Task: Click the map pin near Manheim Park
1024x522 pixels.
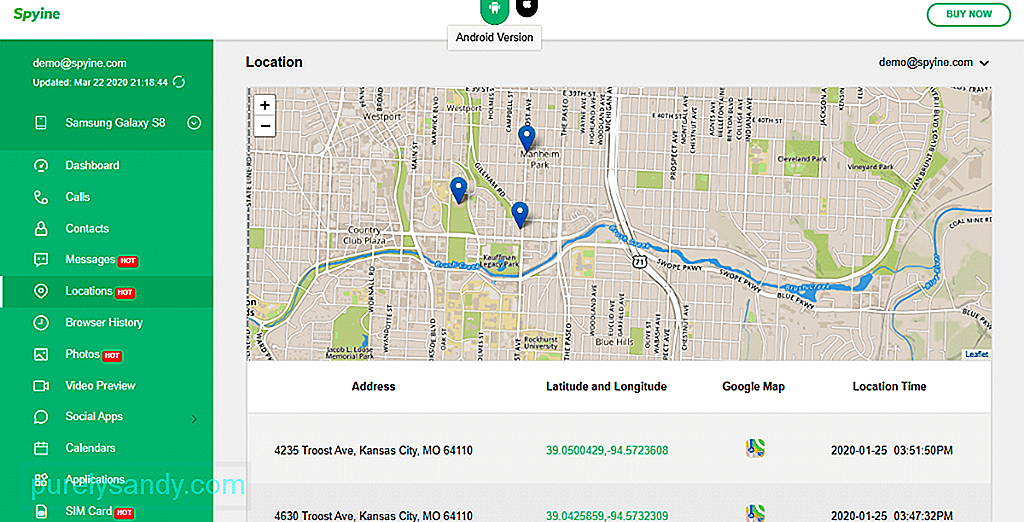Action: (x=526, y=139)
